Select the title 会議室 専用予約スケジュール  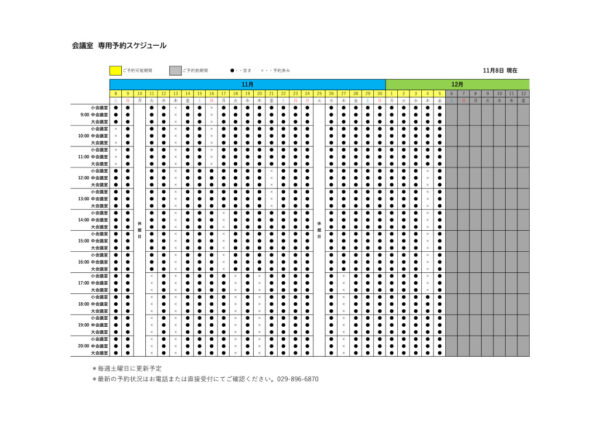(x=119, y=46)
